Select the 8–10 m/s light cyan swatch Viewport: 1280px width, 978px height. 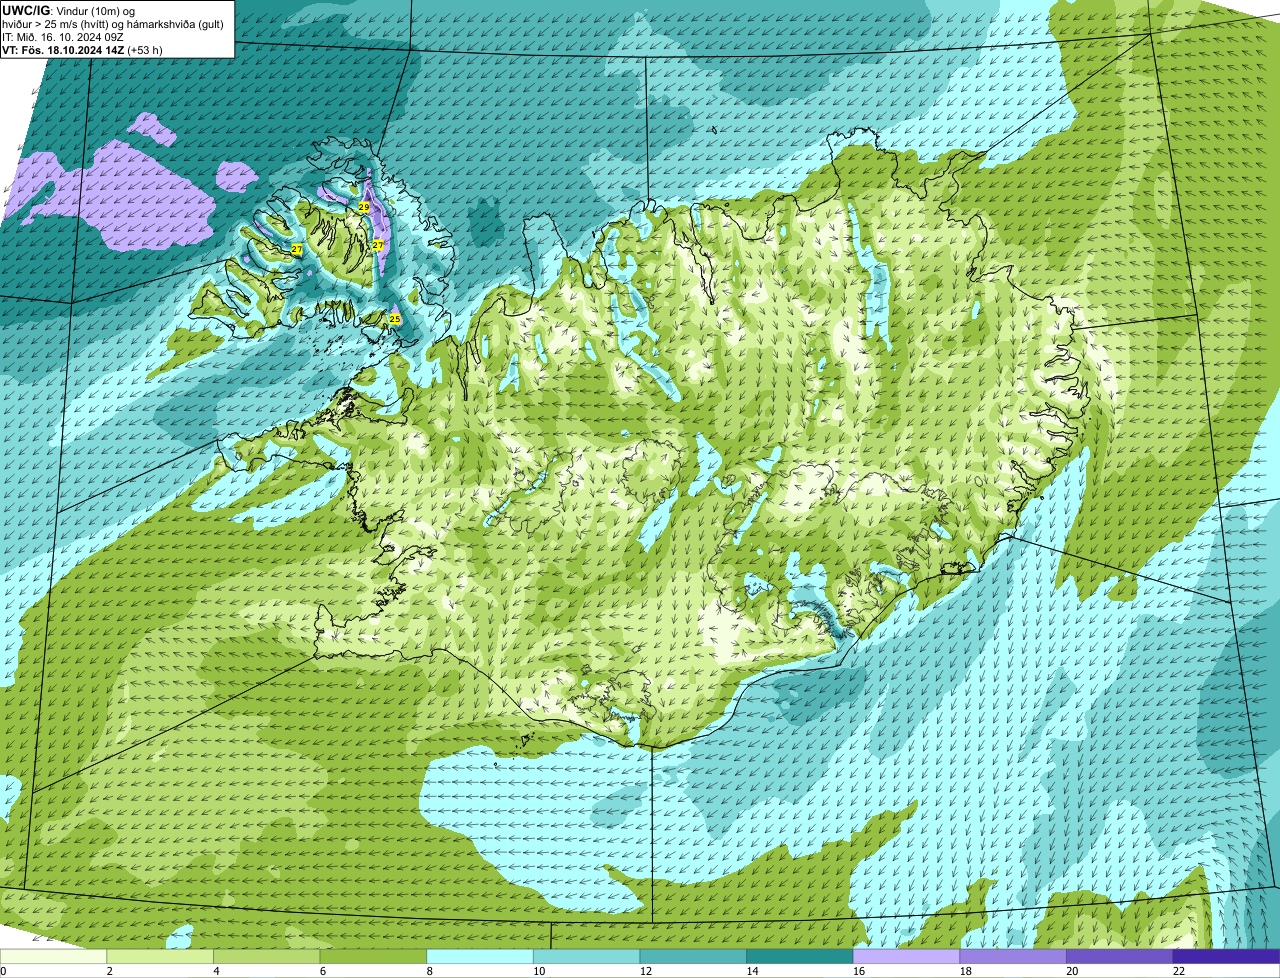pos(480,956)
